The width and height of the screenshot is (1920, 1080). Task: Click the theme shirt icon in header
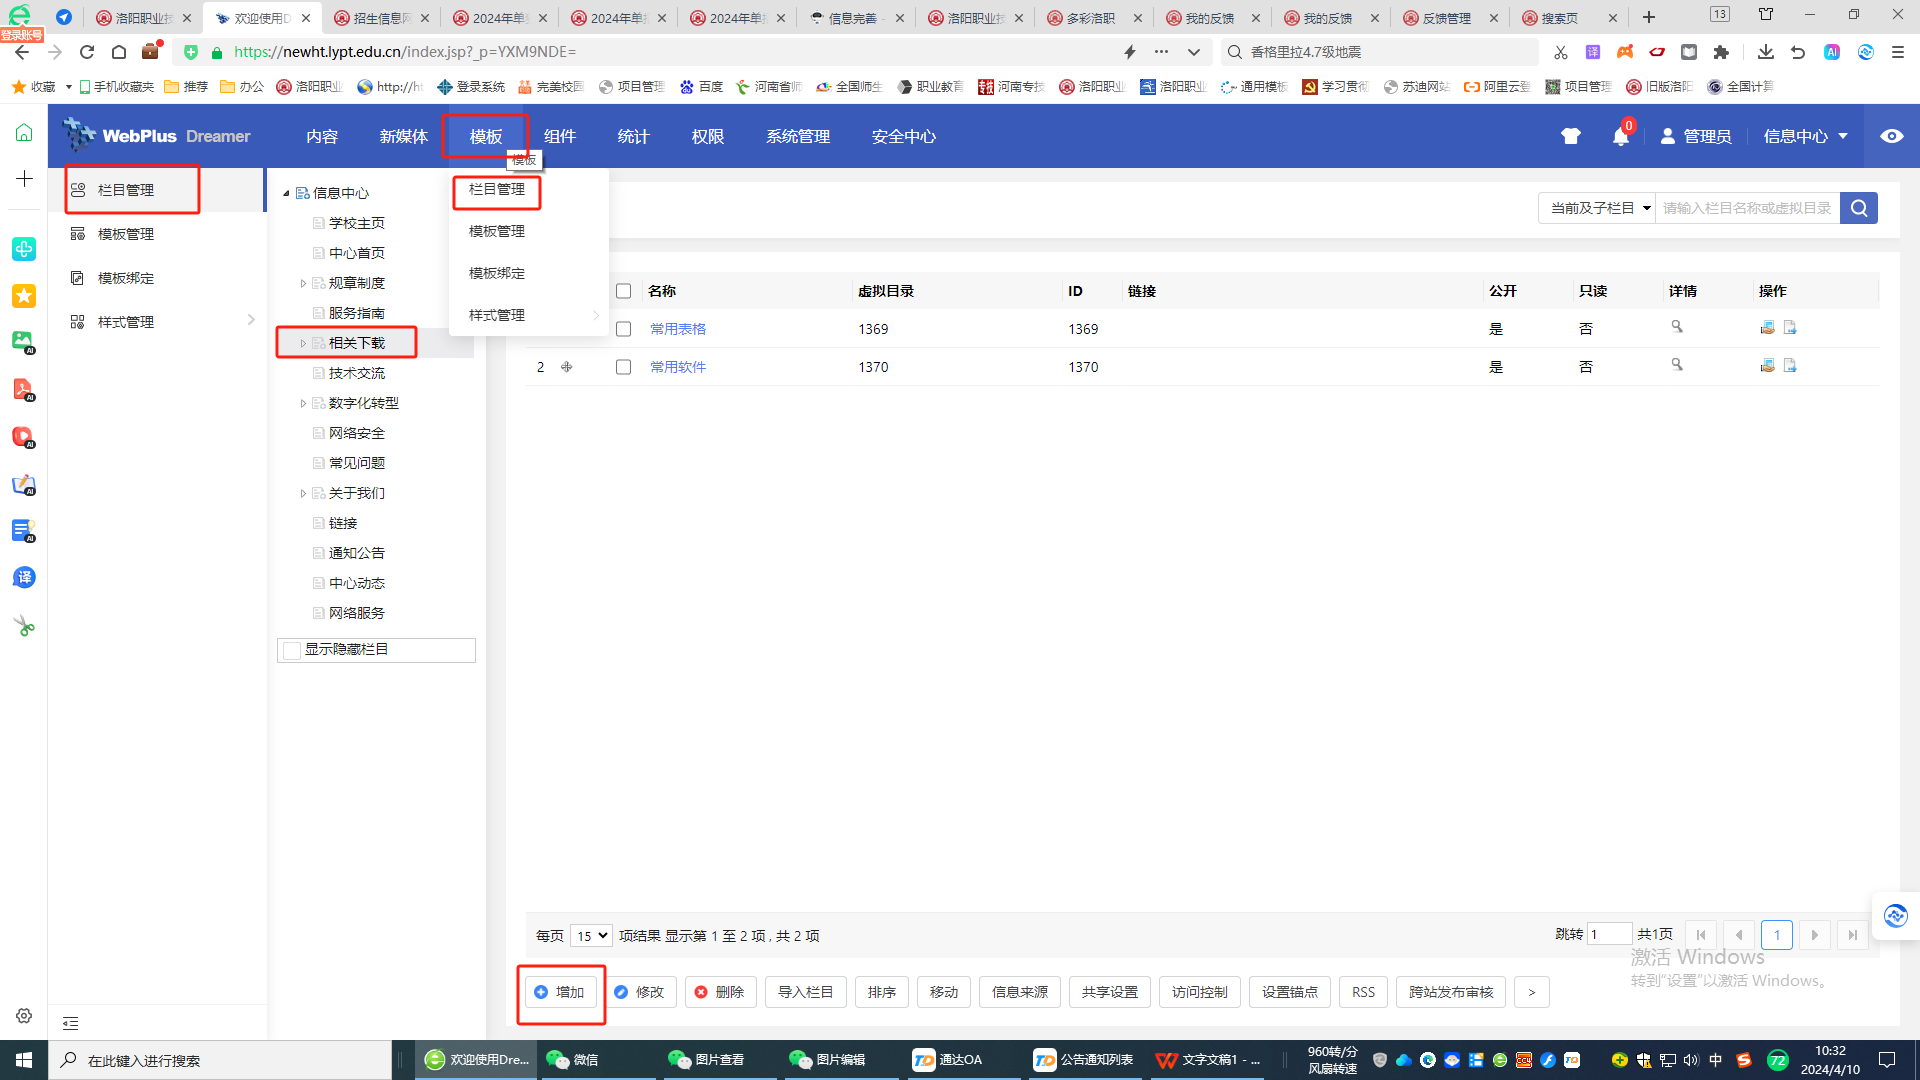pos(1571,137)
